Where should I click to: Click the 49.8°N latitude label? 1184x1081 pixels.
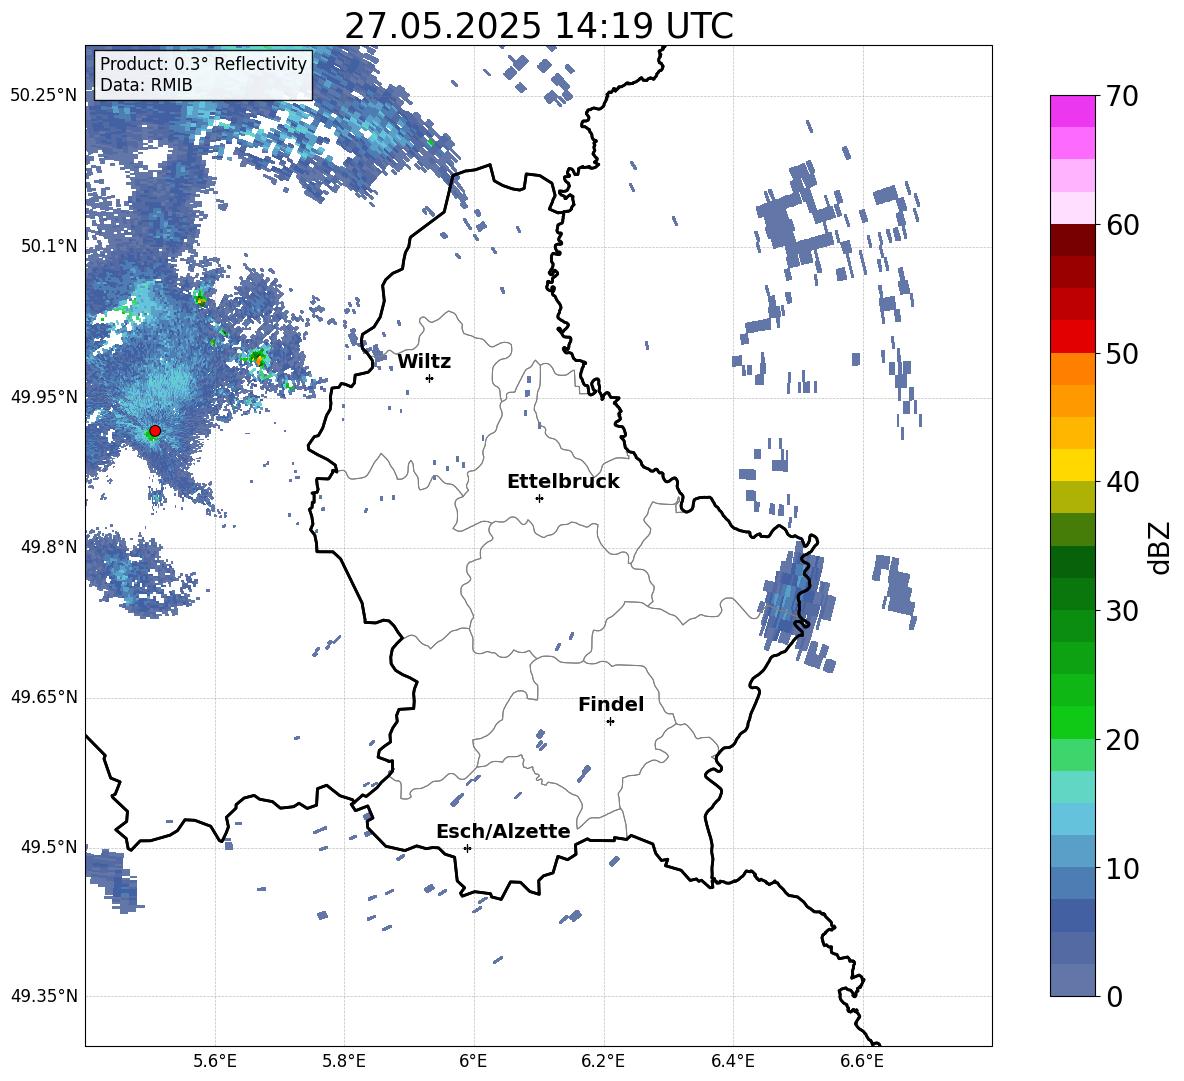coord(48,547)
